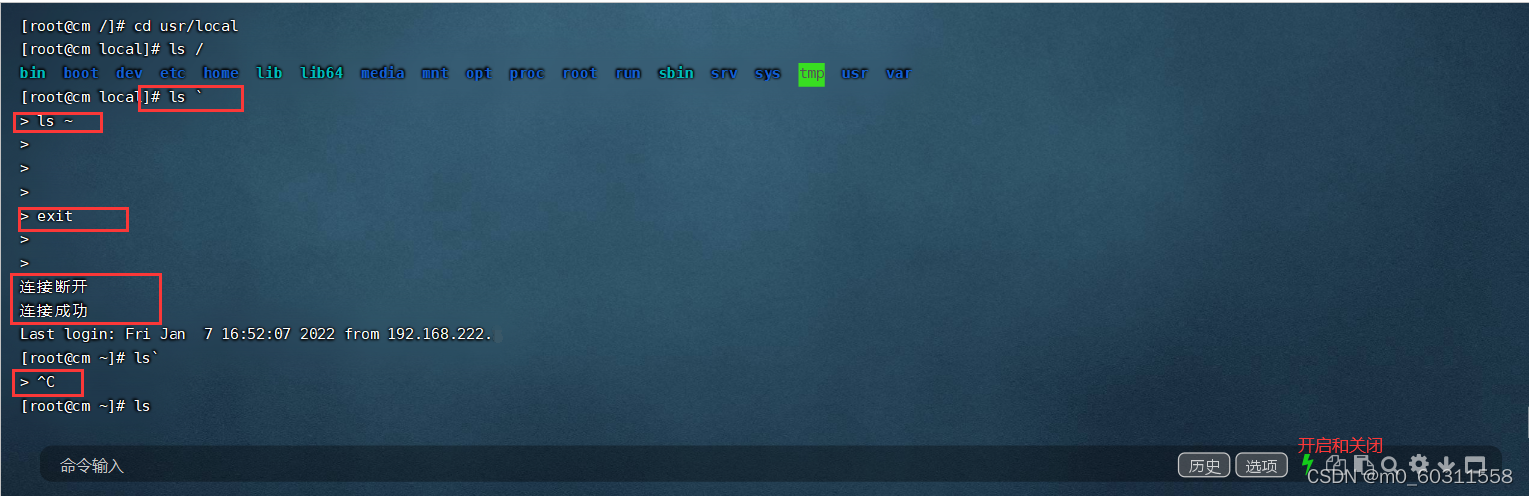Click the 'dev' directory text
Screen dimensions: 1529x496
click(129, 73)
